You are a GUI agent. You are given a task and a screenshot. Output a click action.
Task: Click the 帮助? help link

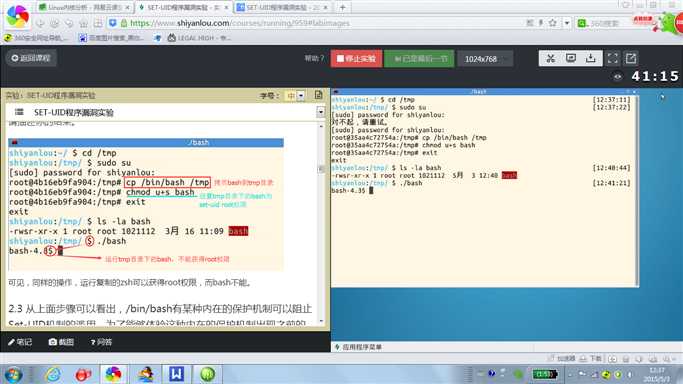(314, 58)
